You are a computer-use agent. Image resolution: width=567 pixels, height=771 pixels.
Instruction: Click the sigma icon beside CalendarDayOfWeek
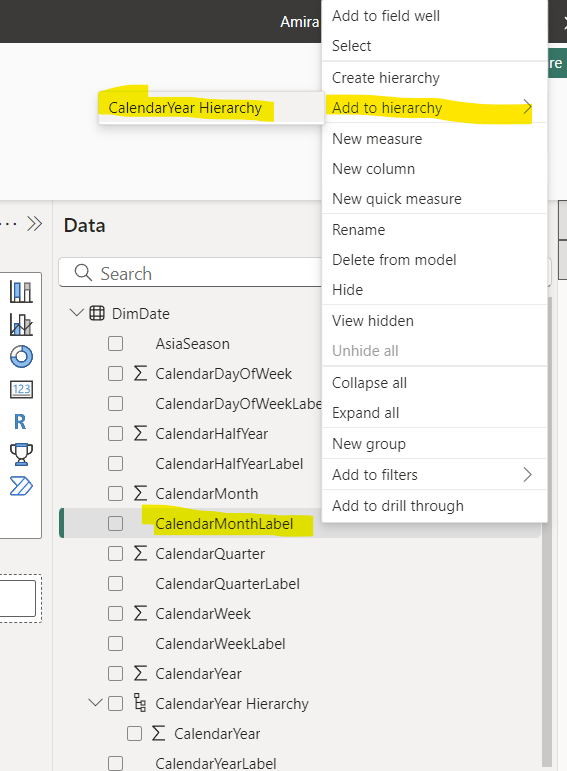pyautogui.click(x=140, y=374)
